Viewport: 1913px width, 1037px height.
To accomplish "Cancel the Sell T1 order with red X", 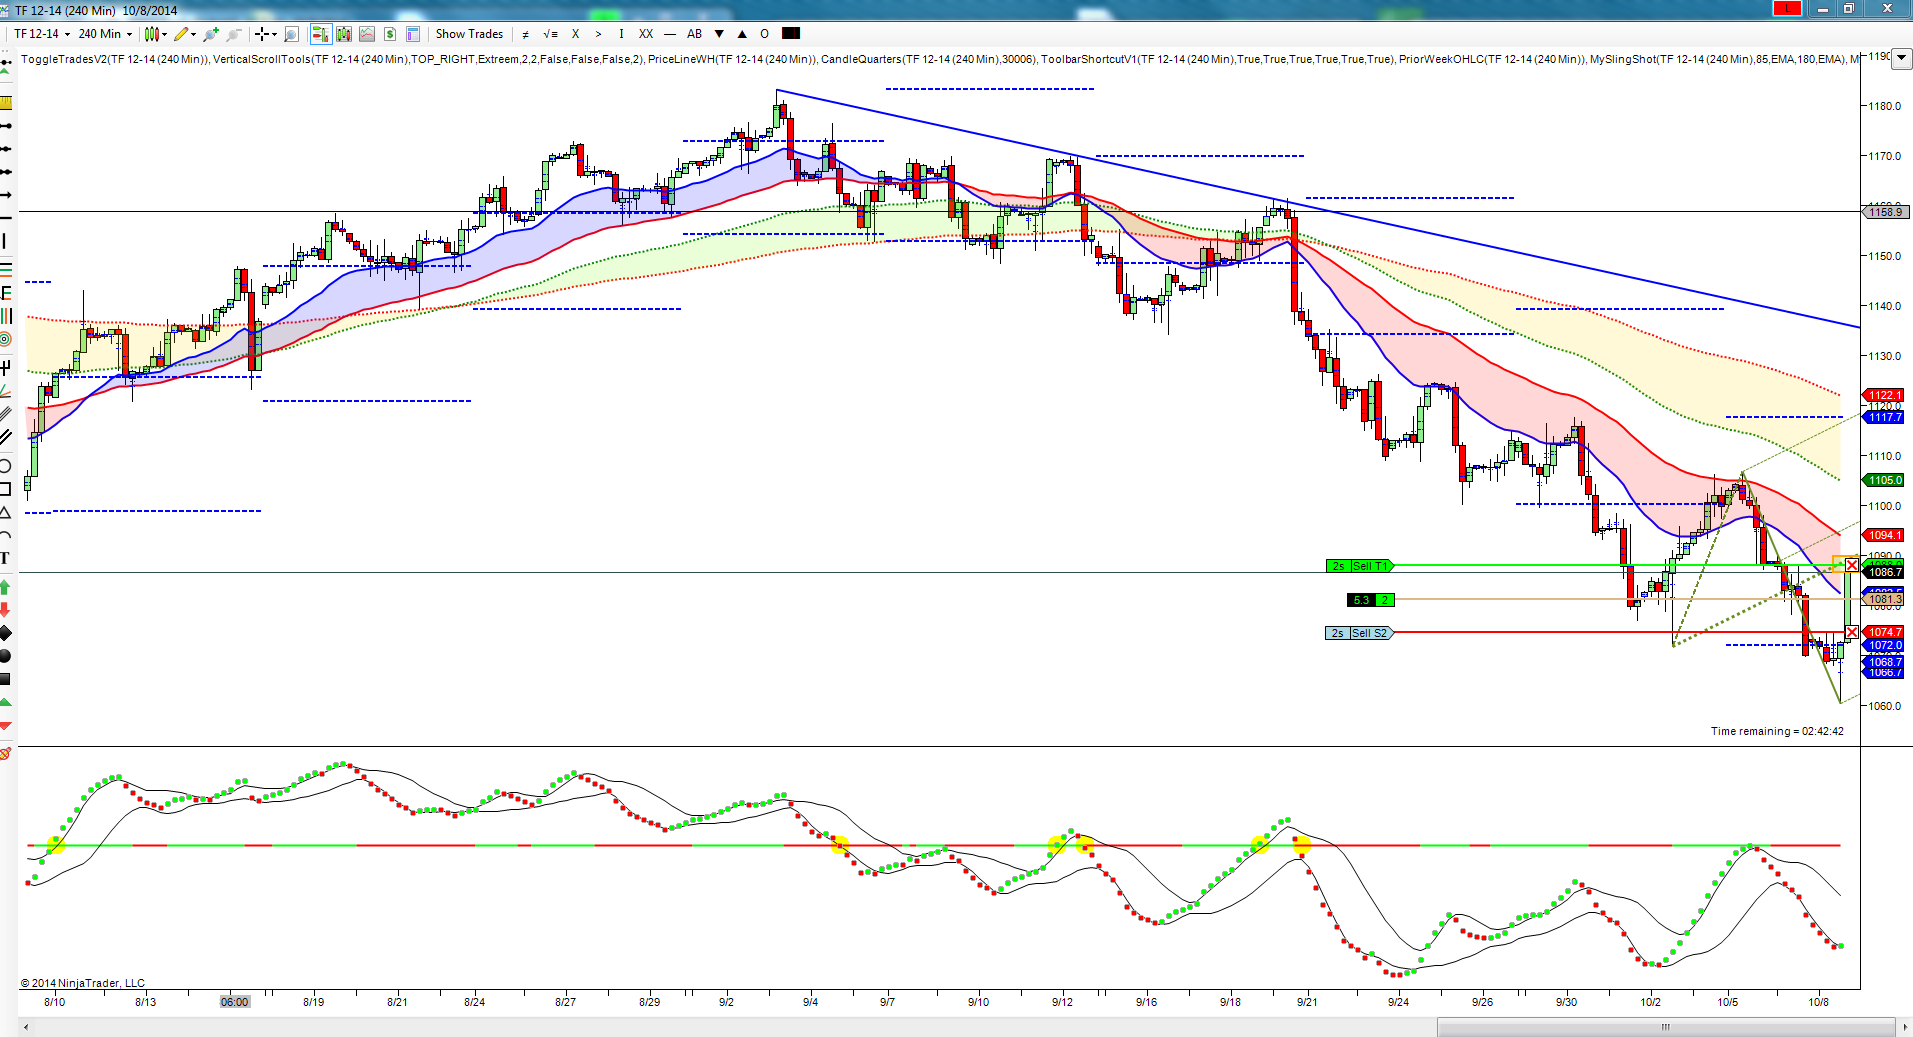I will point(1851,566).
